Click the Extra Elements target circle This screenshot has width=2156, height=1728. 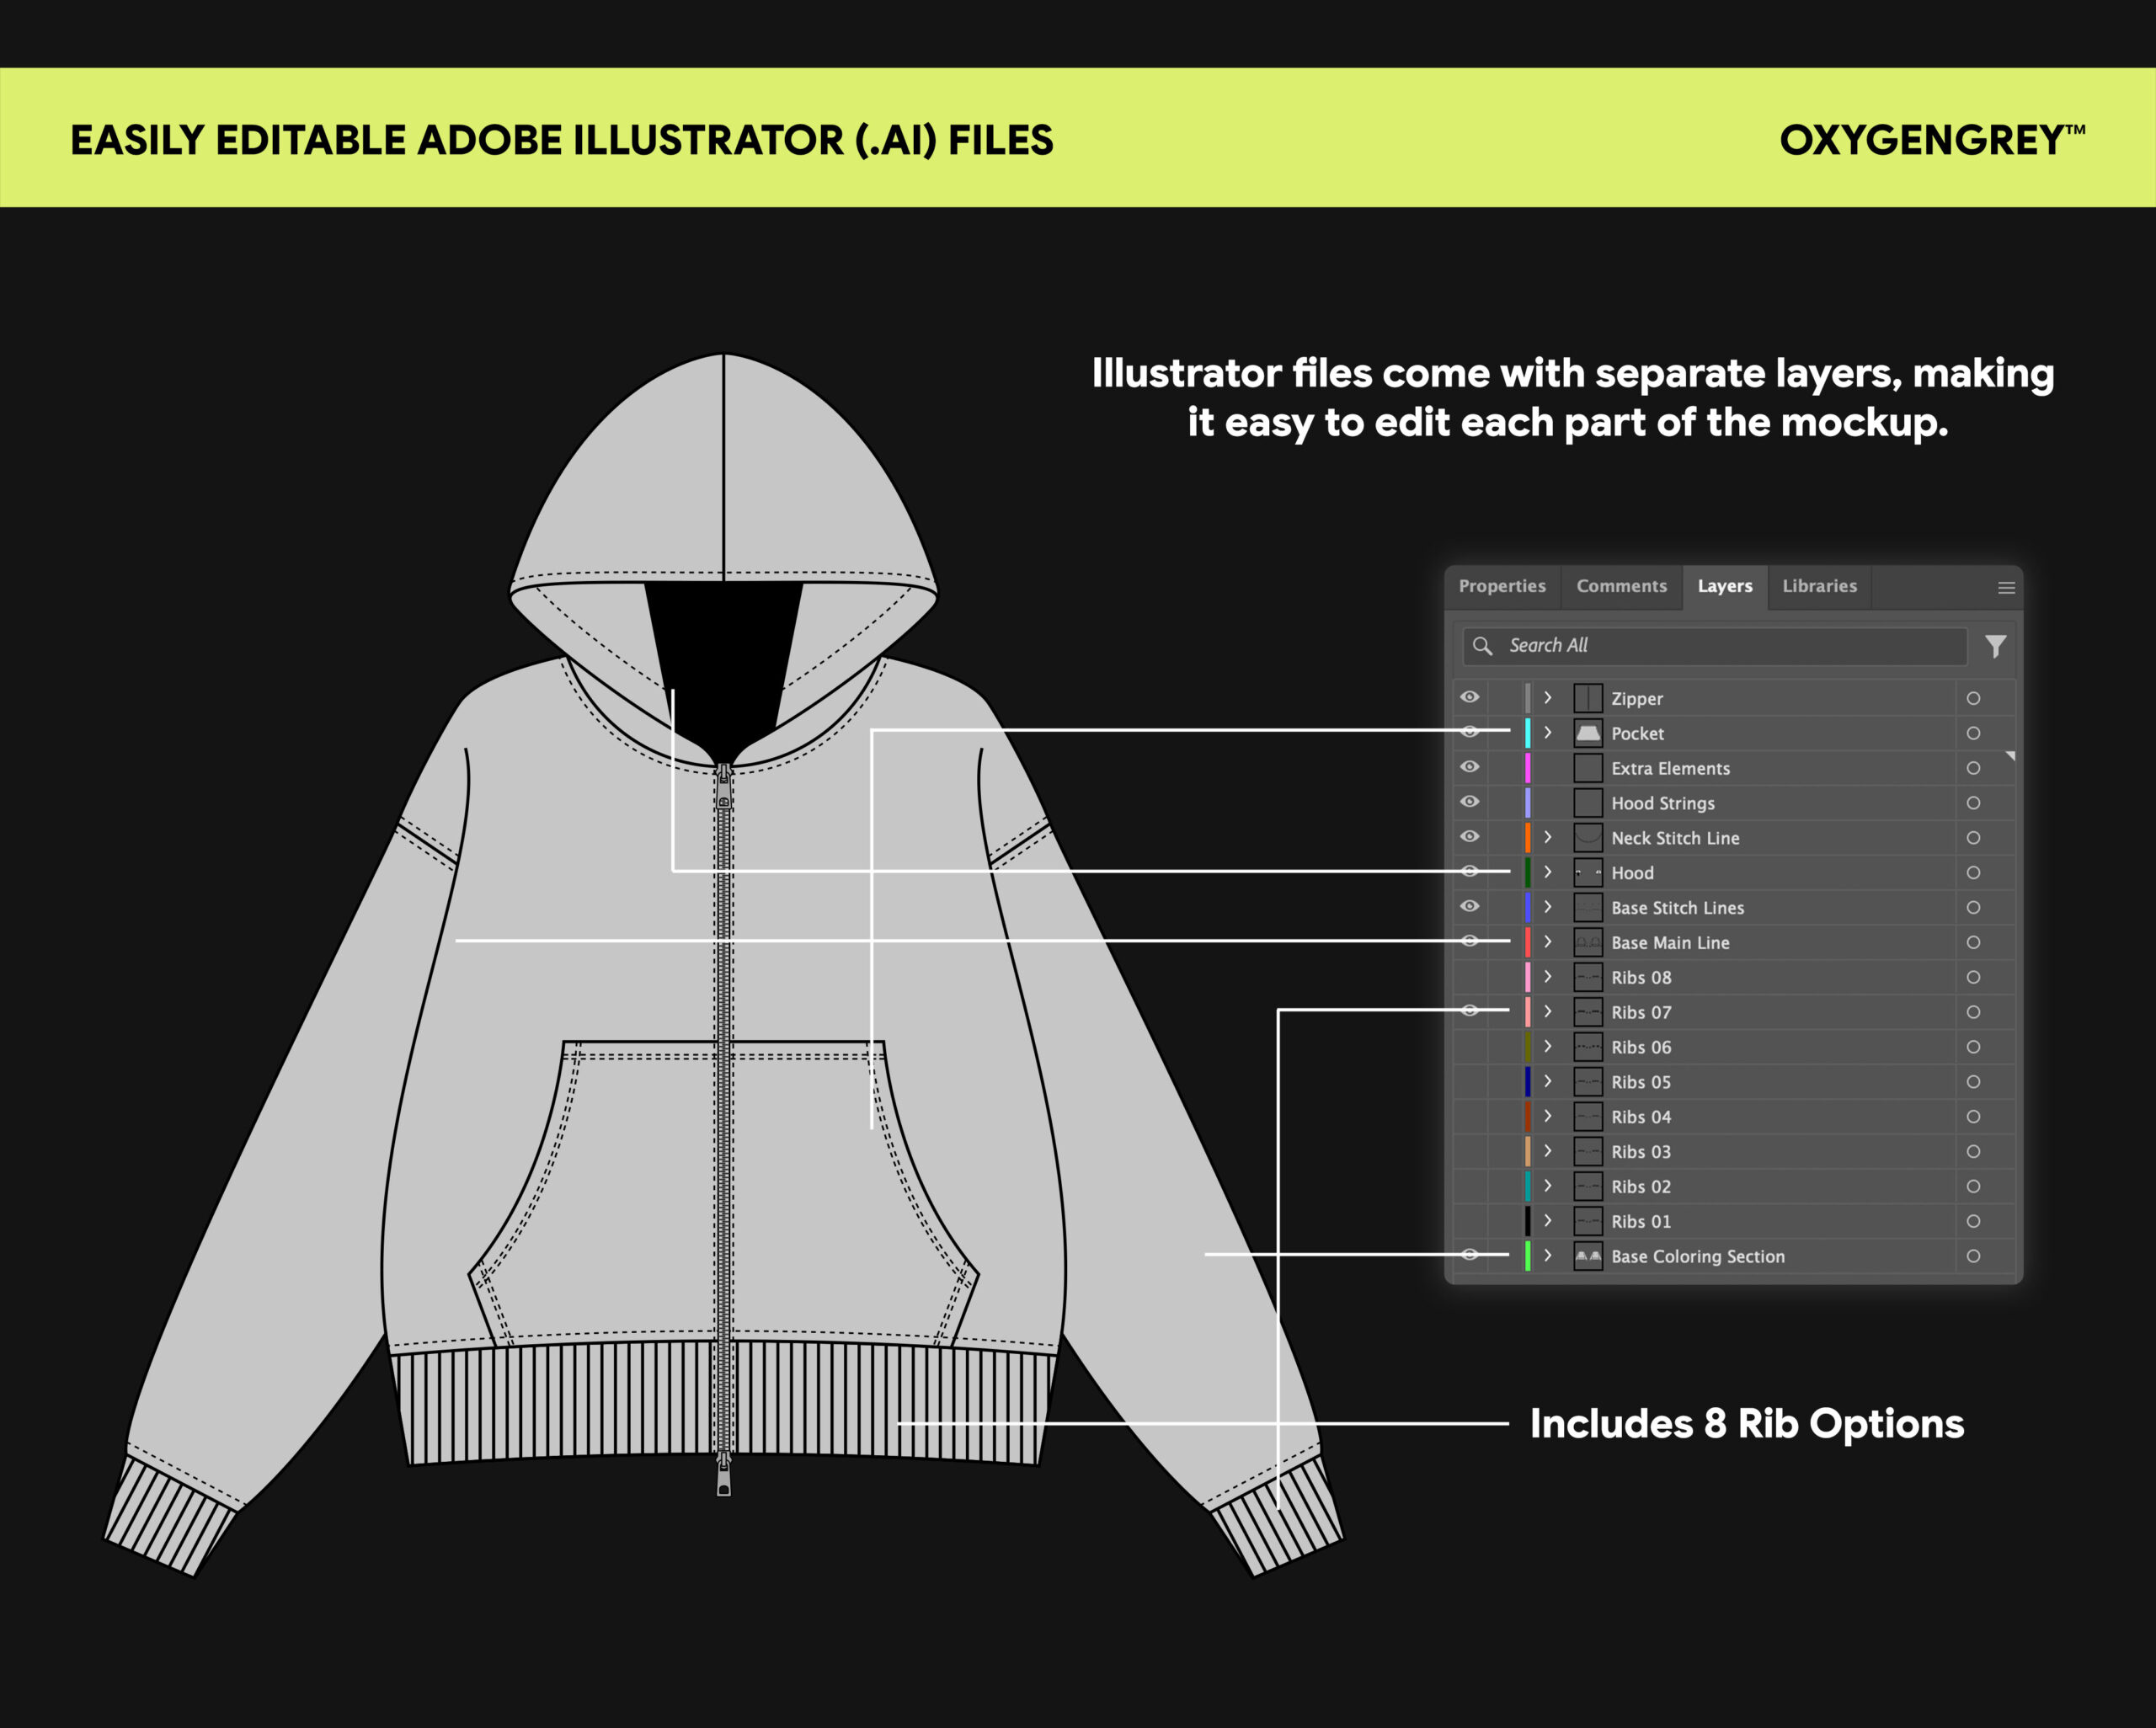coord(1973,768)
